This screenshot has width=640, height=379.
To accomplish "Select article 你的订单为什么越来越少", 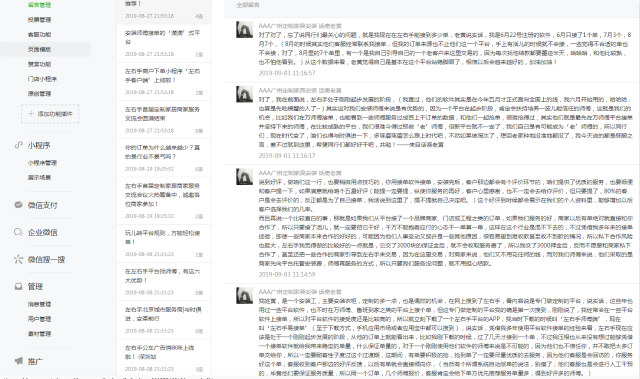I will [164, 158].
